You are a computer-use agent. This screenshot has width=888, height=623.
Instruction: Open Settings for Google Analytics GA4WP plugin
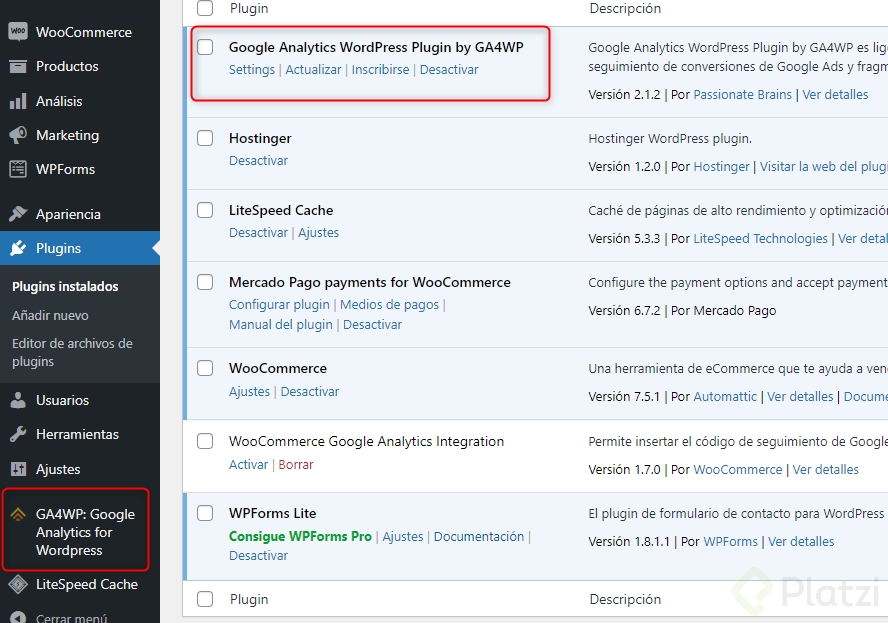[x=251, y=70]
